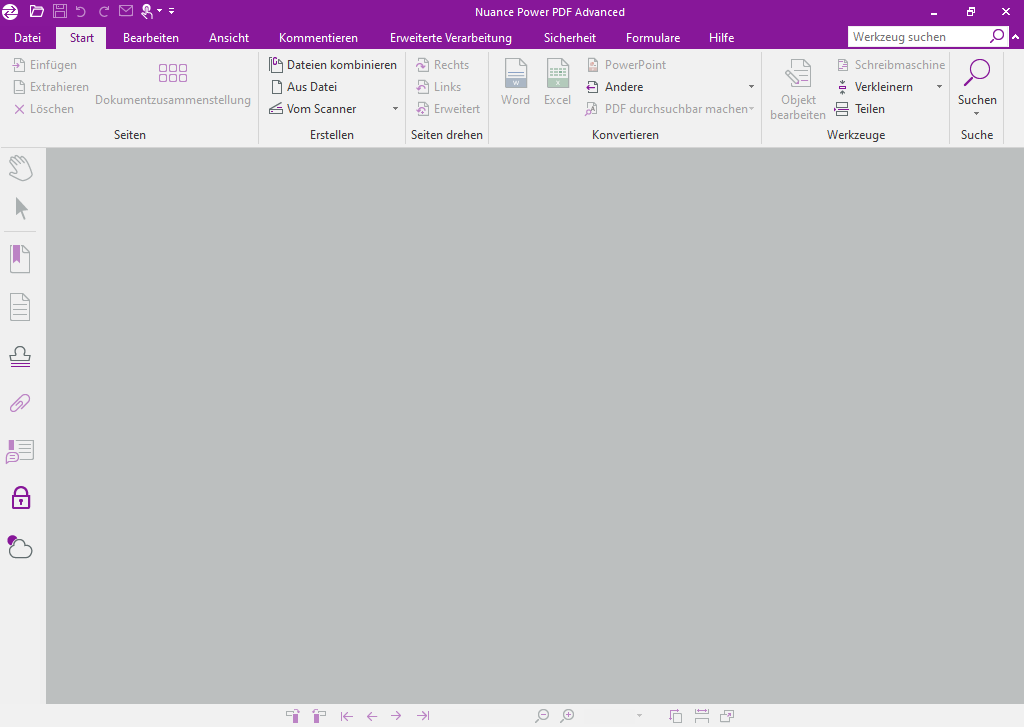Click Aus Datei to create PDF

click(x=311, y=87)
